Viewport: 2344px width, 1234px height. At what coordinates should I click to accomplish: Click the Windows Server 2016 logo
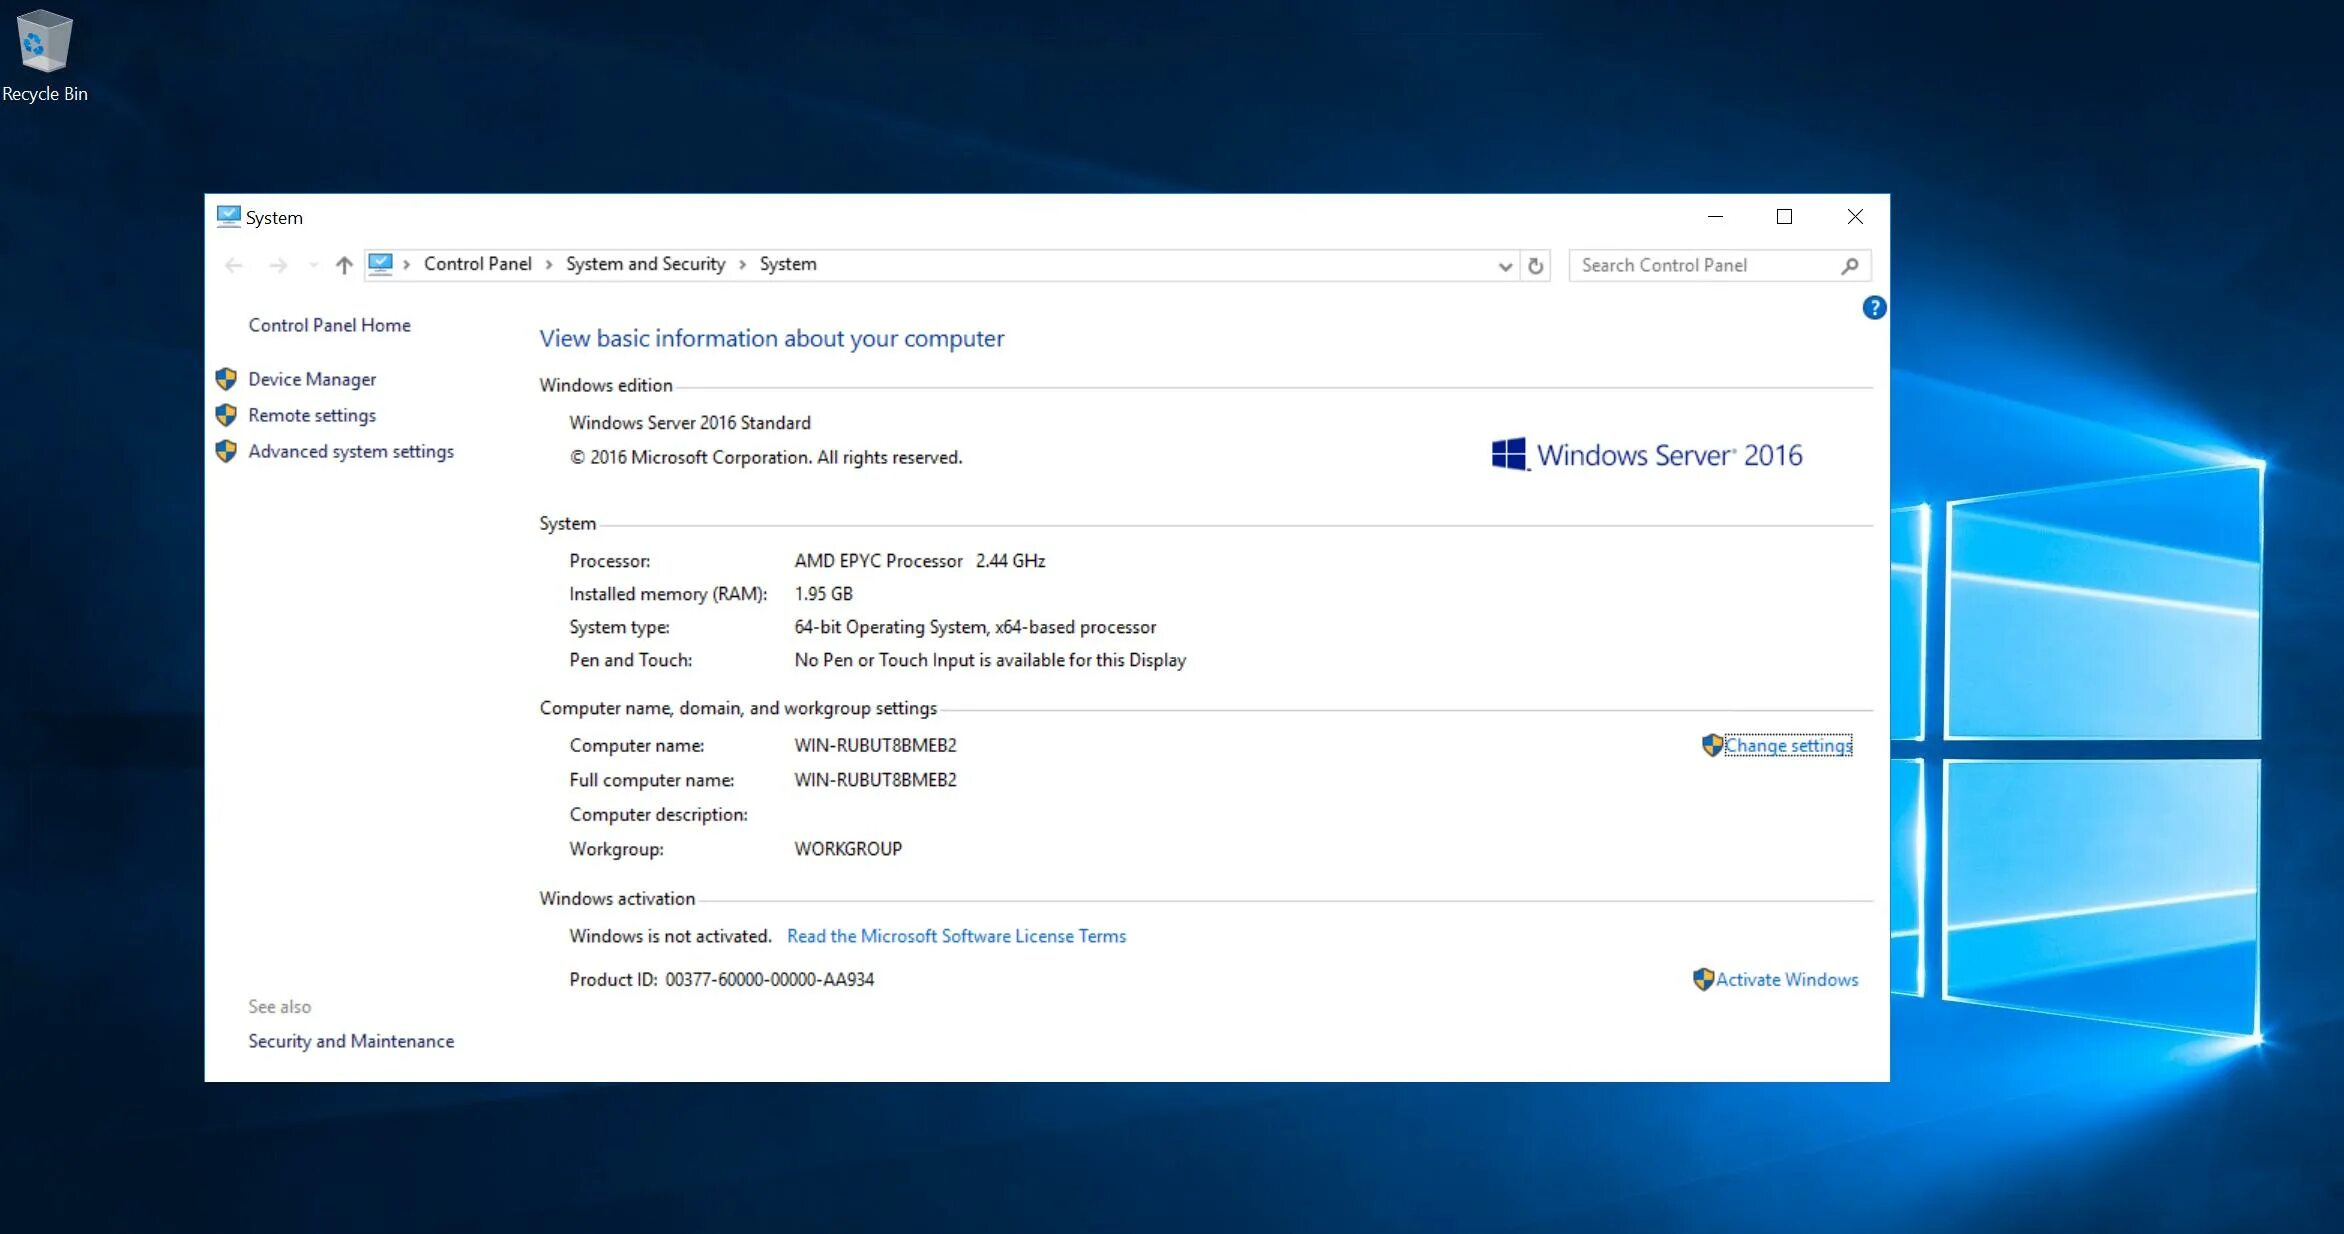pyautogui.click(x=1647, y=455)
